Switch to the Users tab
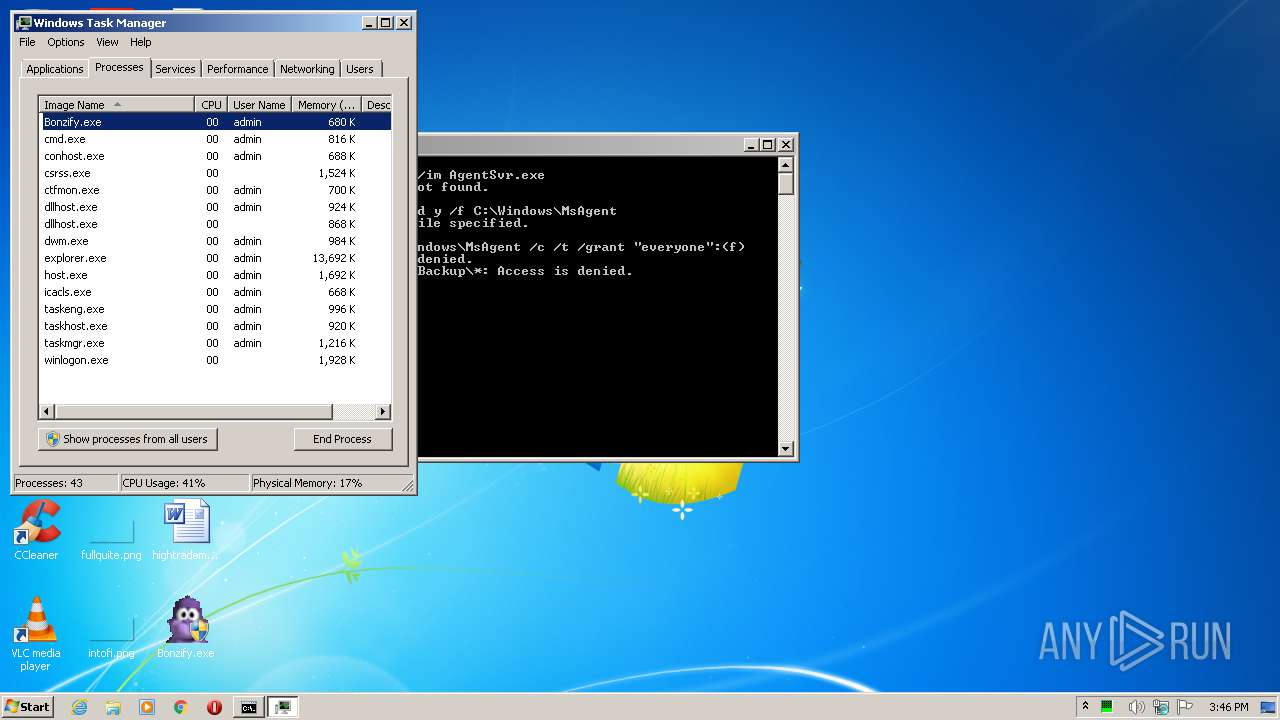The image size is (1280, 720). click(x=360, y=69)
